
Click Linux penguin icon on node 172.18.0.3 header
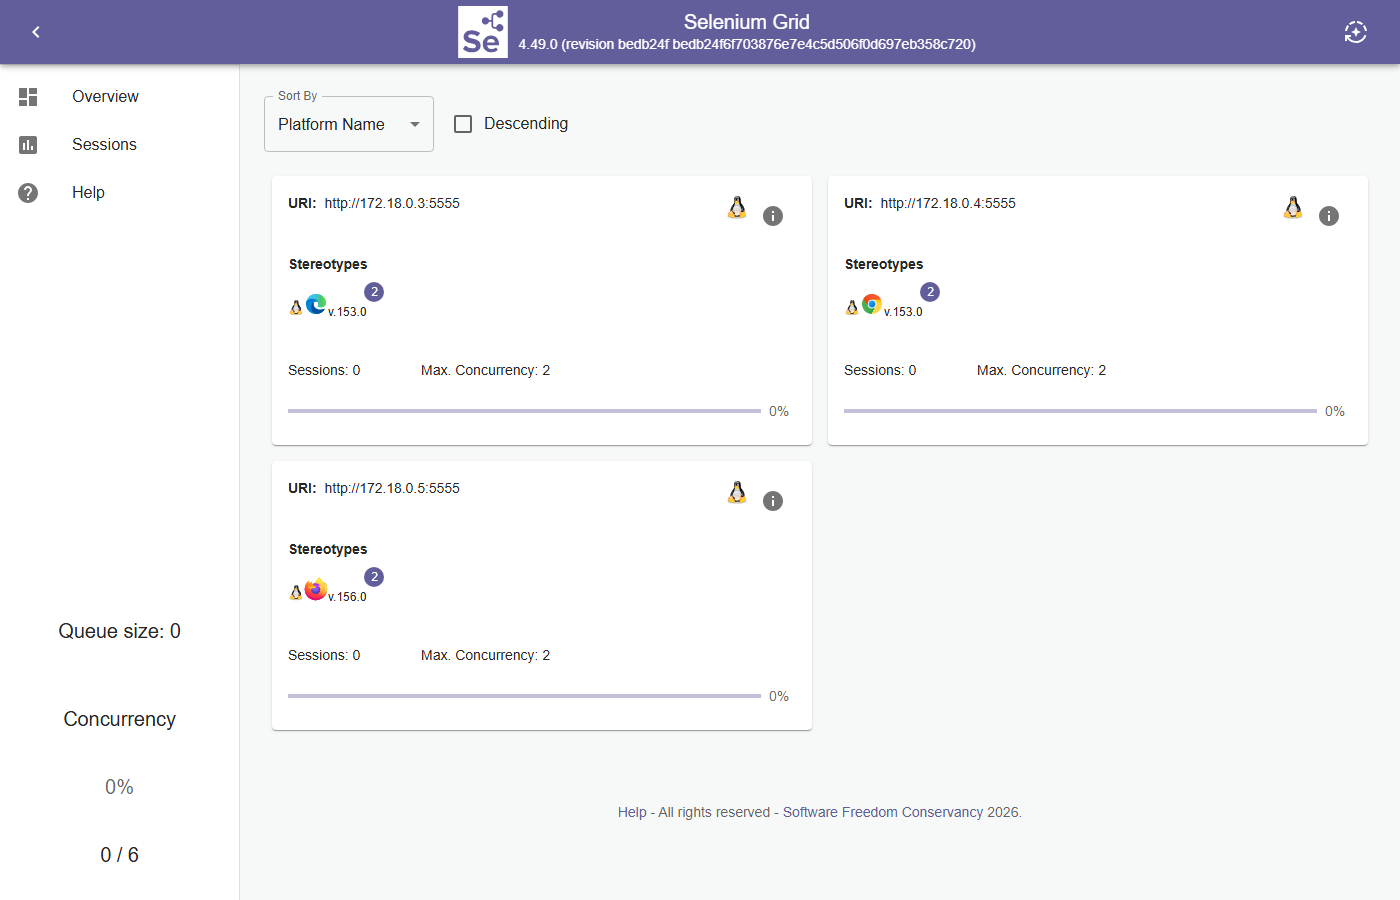[737, 207]
